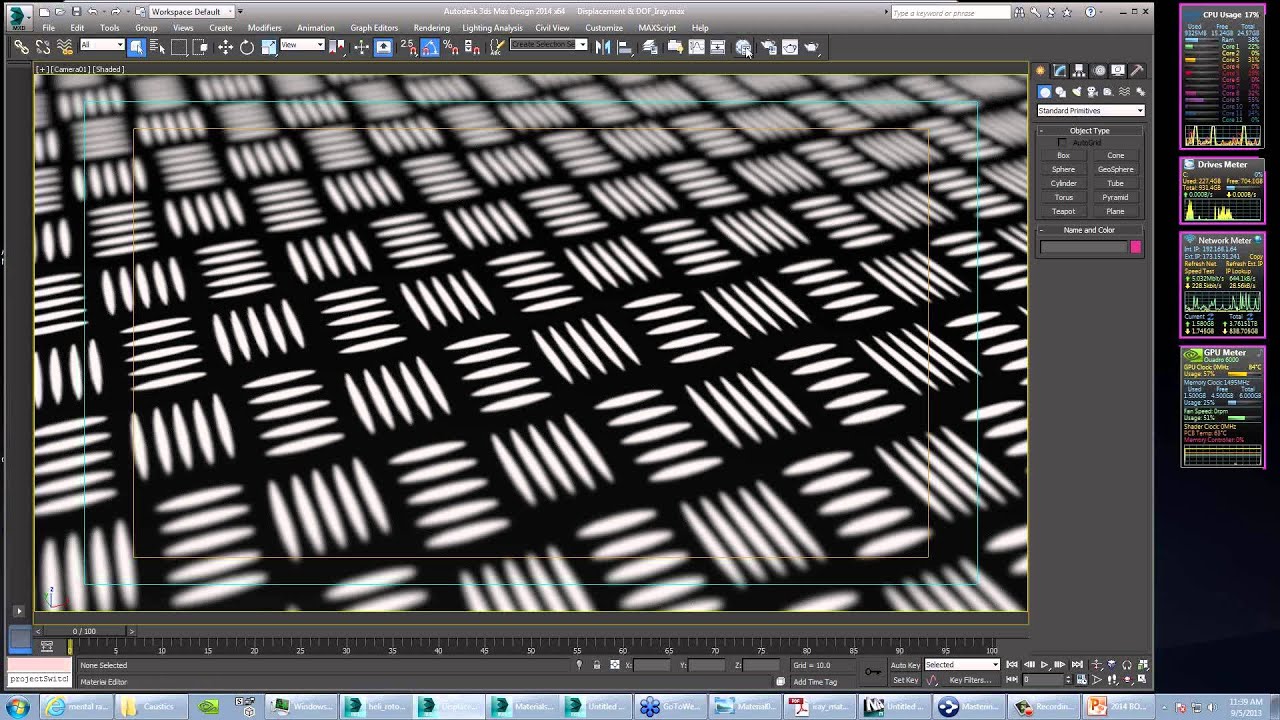Viewport: 1280px width, 720px height.
Task: Enable the AutoGrid checkbox
Action: pos(1062,143)
